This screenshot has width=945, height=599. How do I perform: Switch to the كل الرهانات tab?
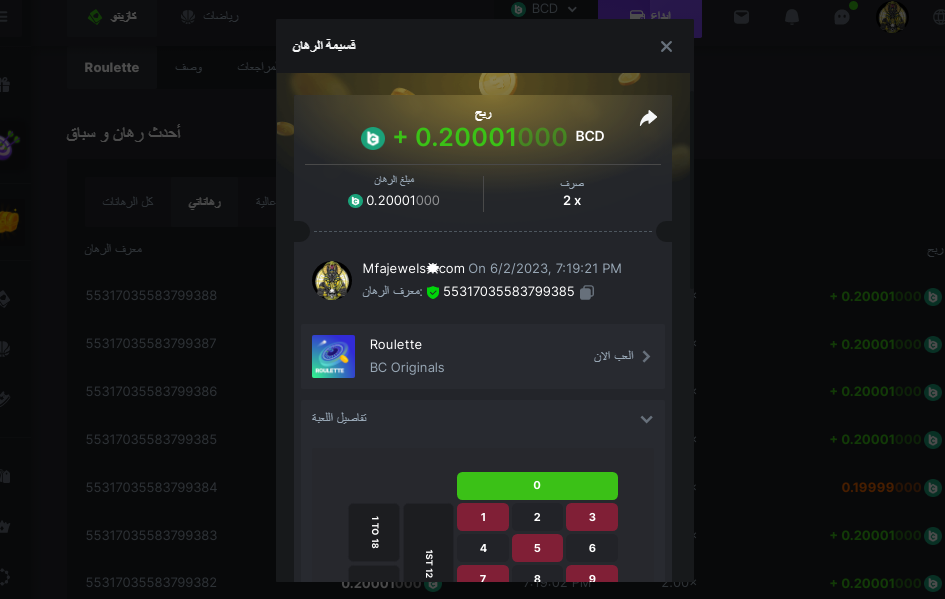click(128, 202)
